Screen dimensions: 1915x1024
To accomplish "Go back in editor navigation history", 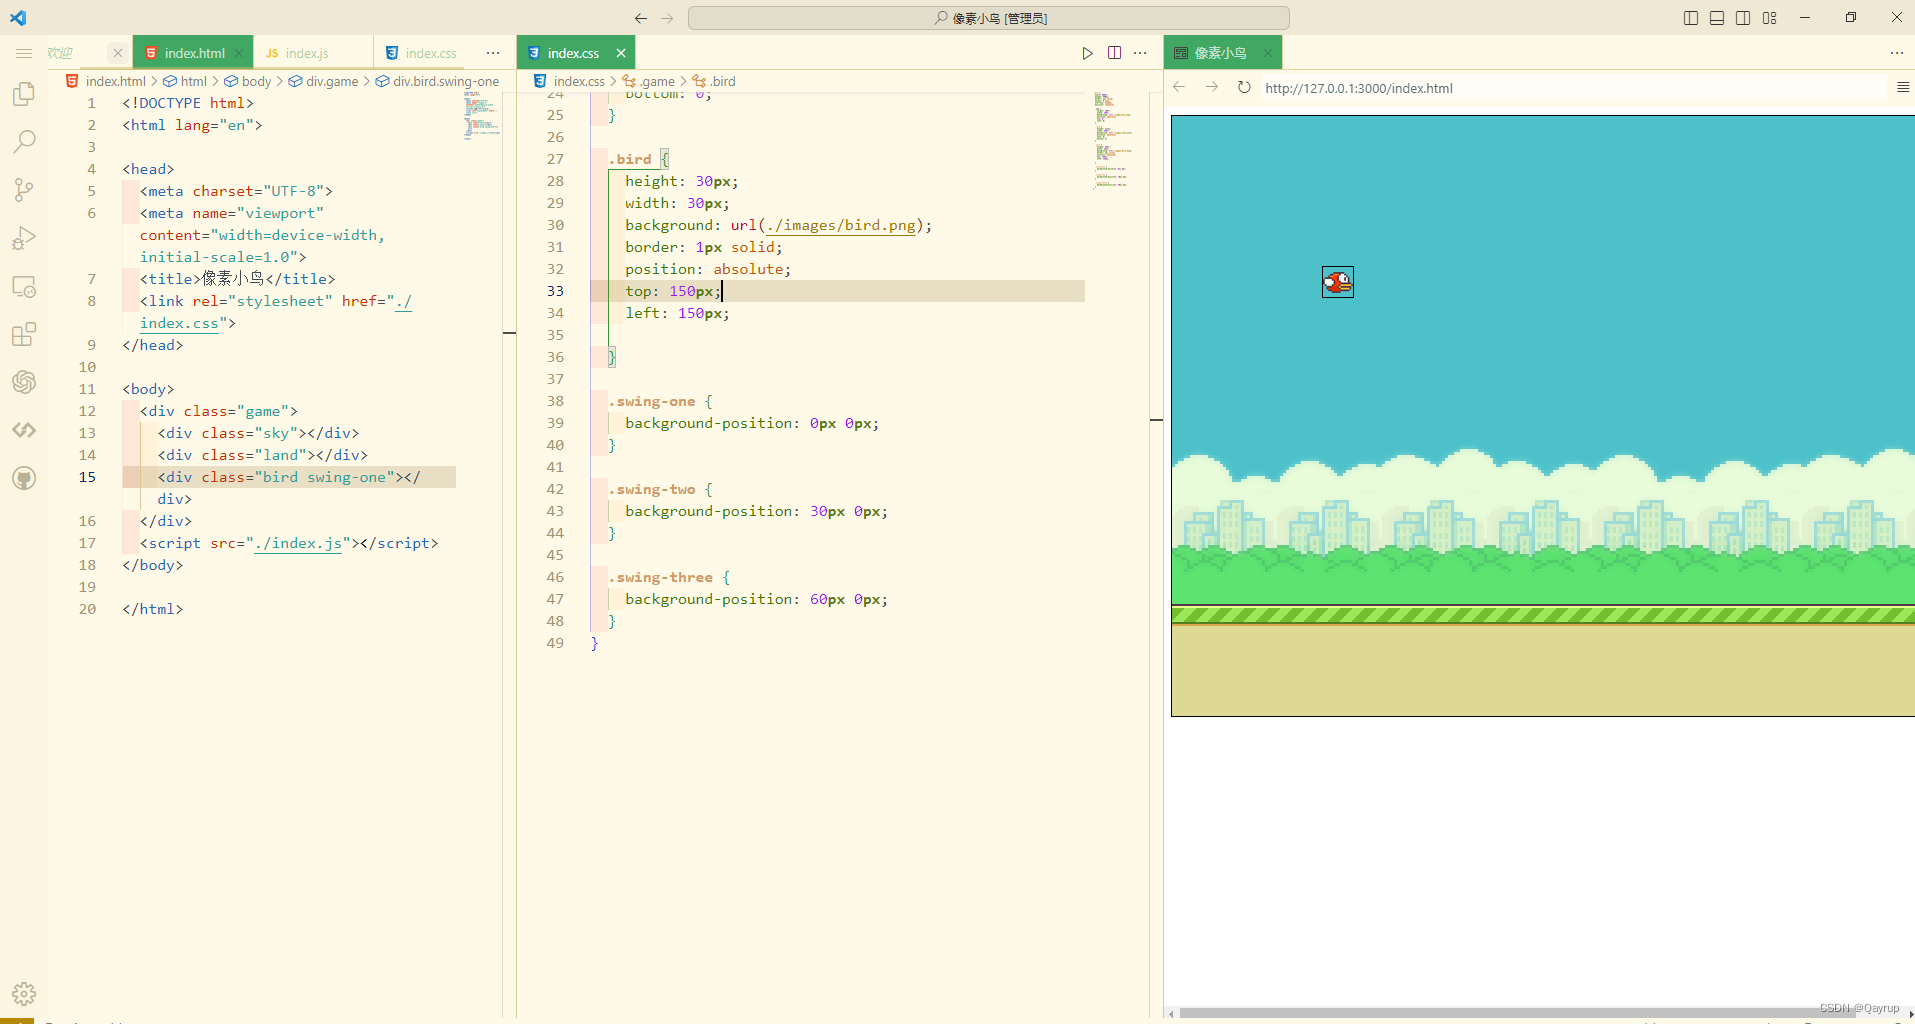I will pos(641,18).
